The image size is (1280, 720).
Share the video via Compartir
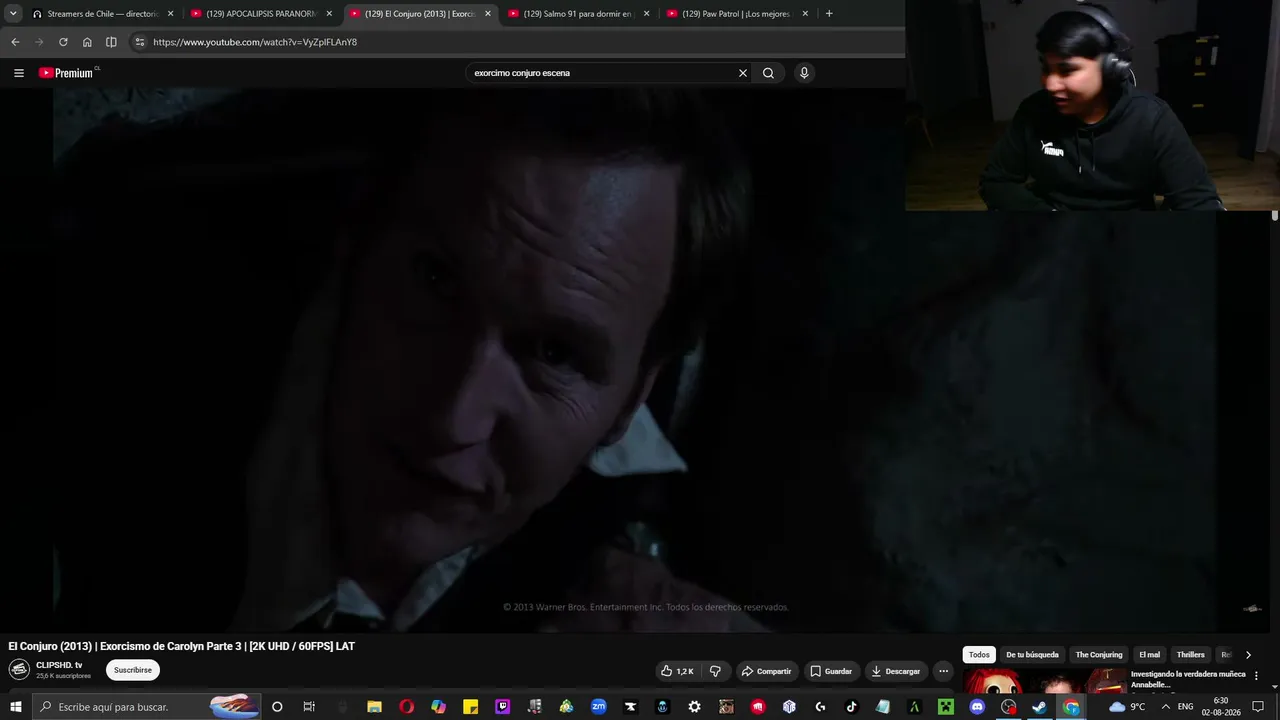(x=766, y=671)
